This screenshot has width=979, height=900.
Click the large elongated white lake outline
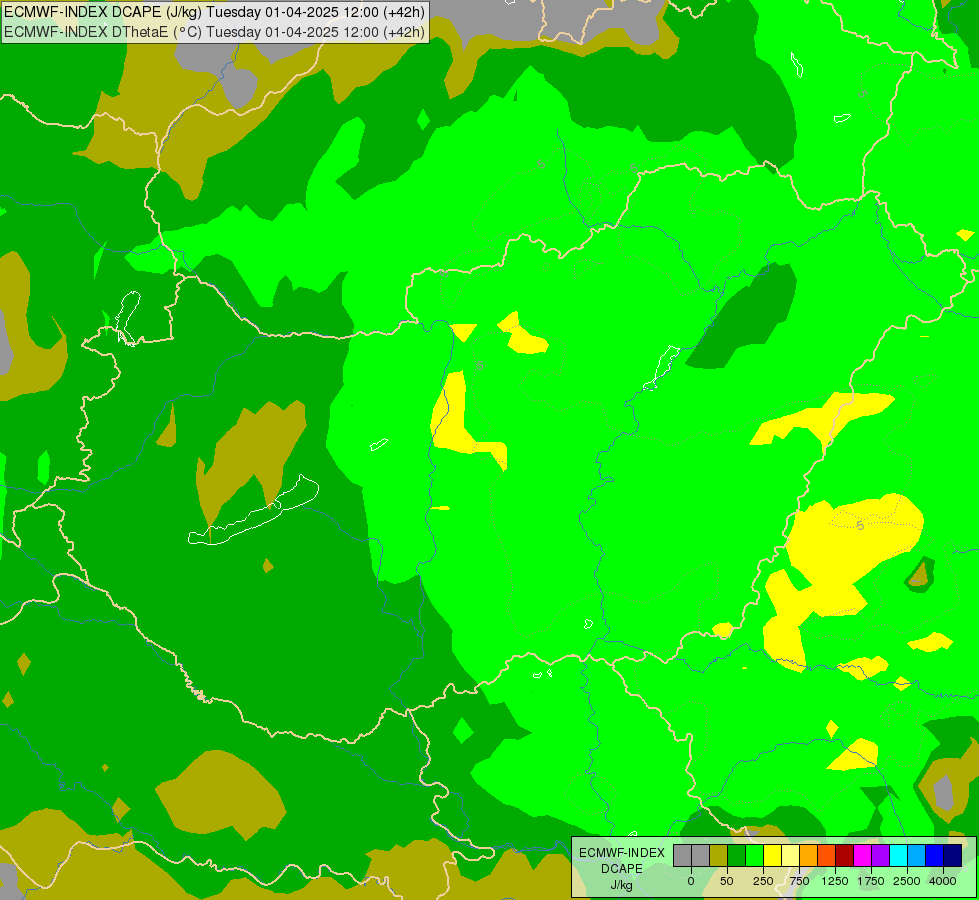pyautogui.click(x=253, y=510)
